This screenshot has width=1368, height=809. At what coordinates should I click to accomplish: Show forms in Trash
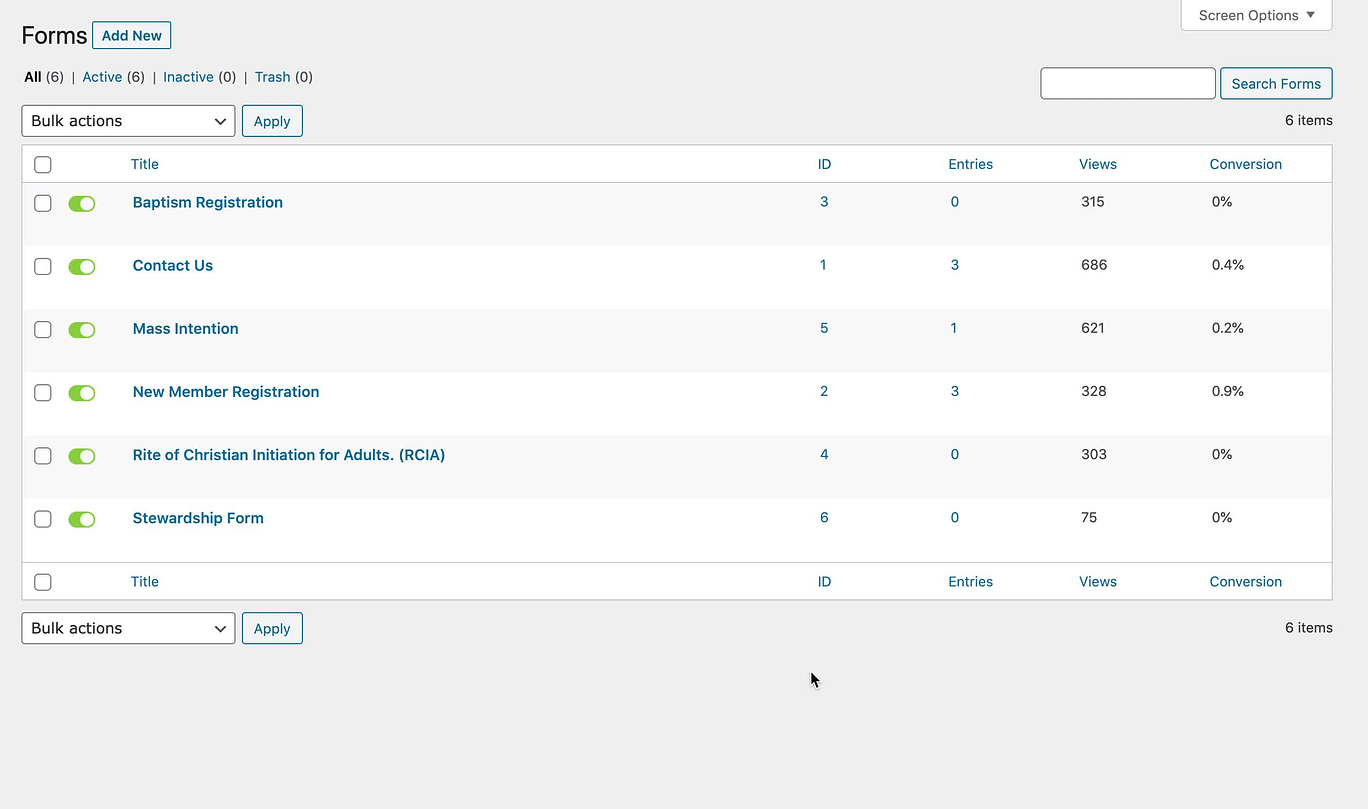point(272,77)
